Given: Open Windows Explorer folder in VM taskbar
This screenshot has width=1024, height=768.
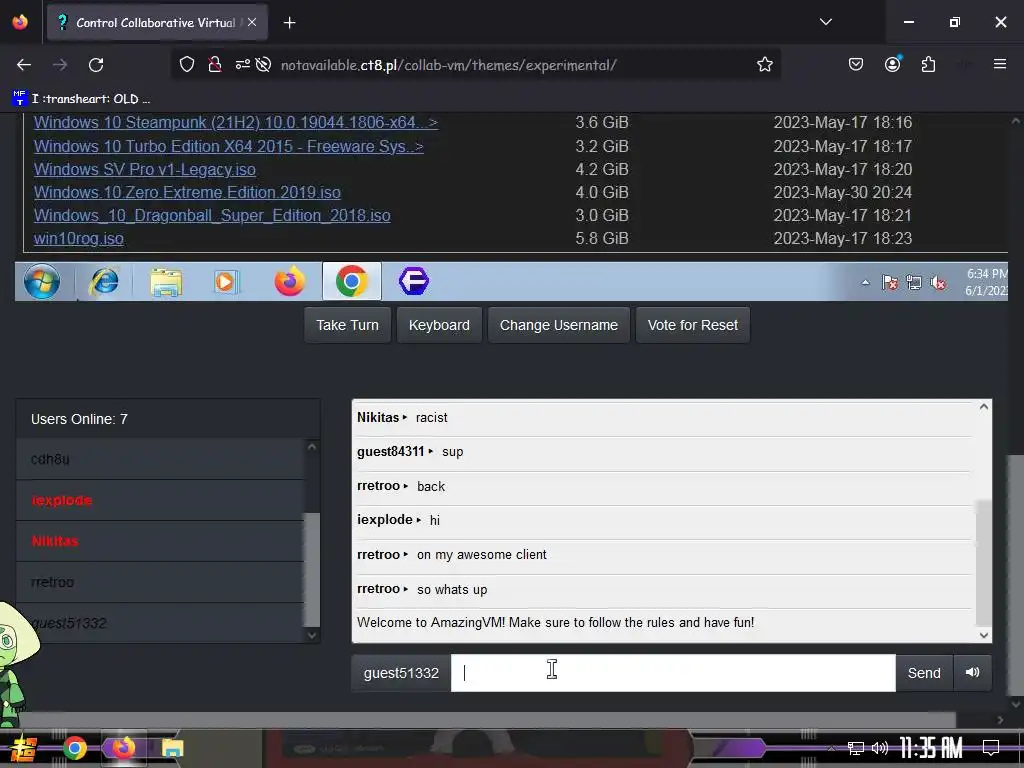Looking at the screenshot, I should coord(166,282).
